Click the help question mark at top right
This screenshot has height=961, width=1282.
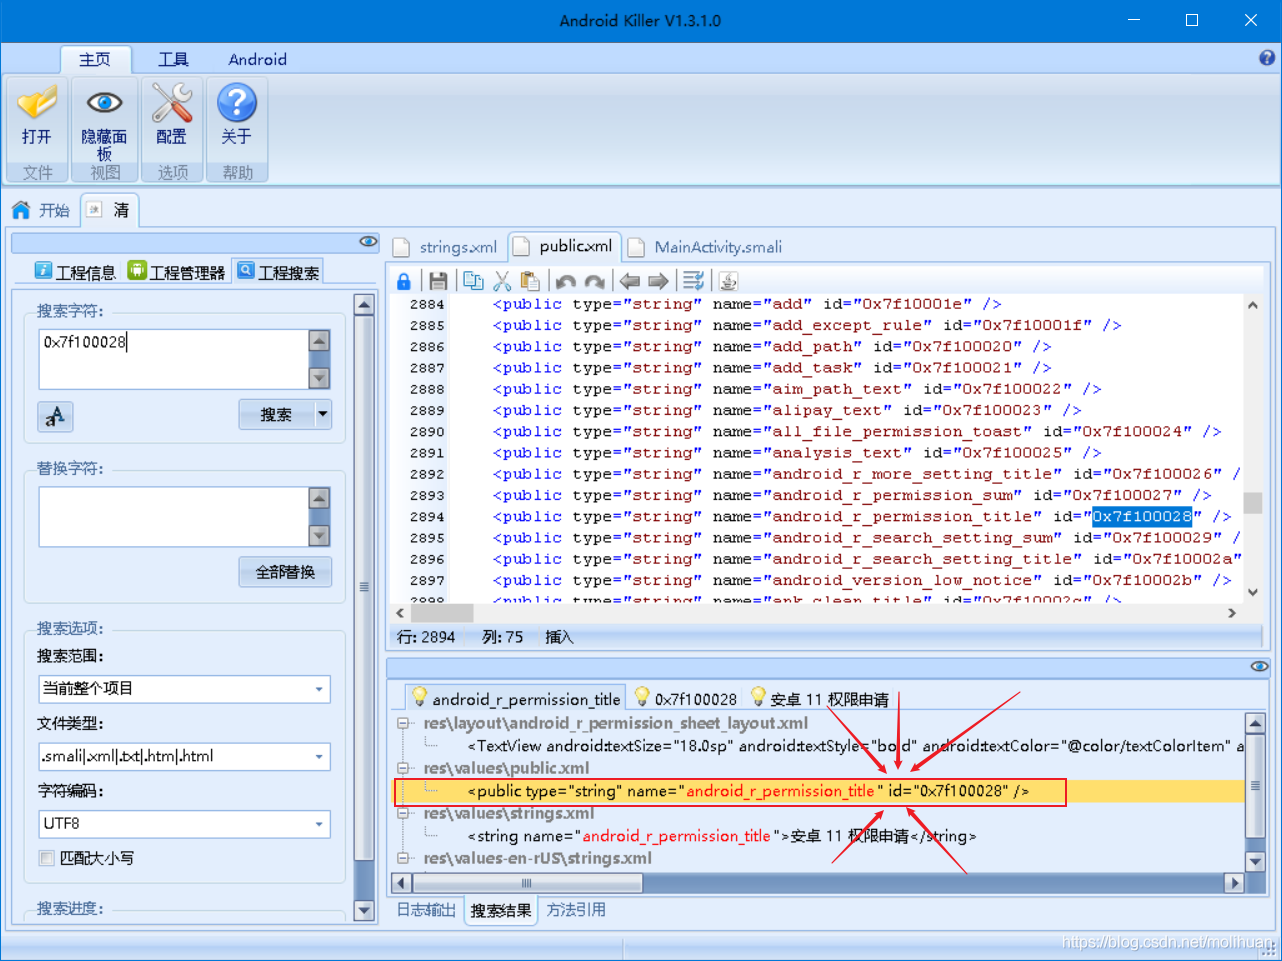[x=1267, y=59]
